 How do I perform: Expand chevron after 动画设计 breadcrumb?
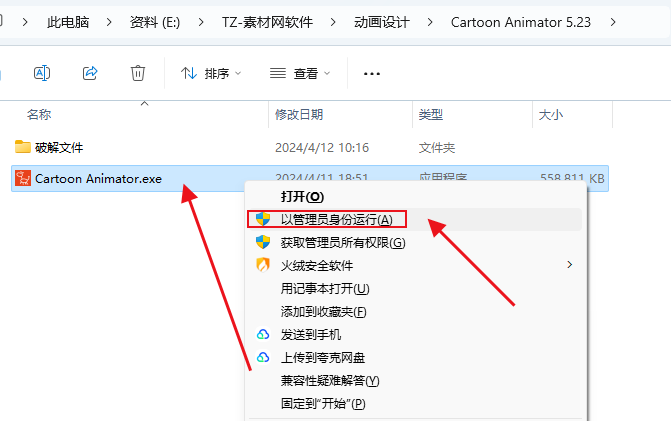tap(430, 22)
